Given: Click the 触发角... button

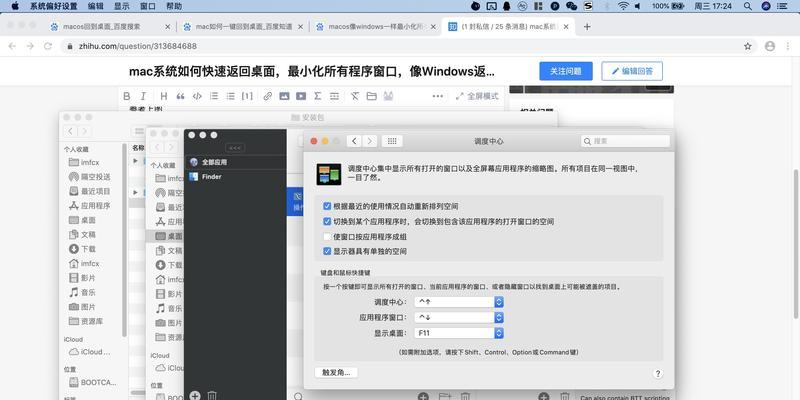Looking at the screenshot, I should (336, 372).
